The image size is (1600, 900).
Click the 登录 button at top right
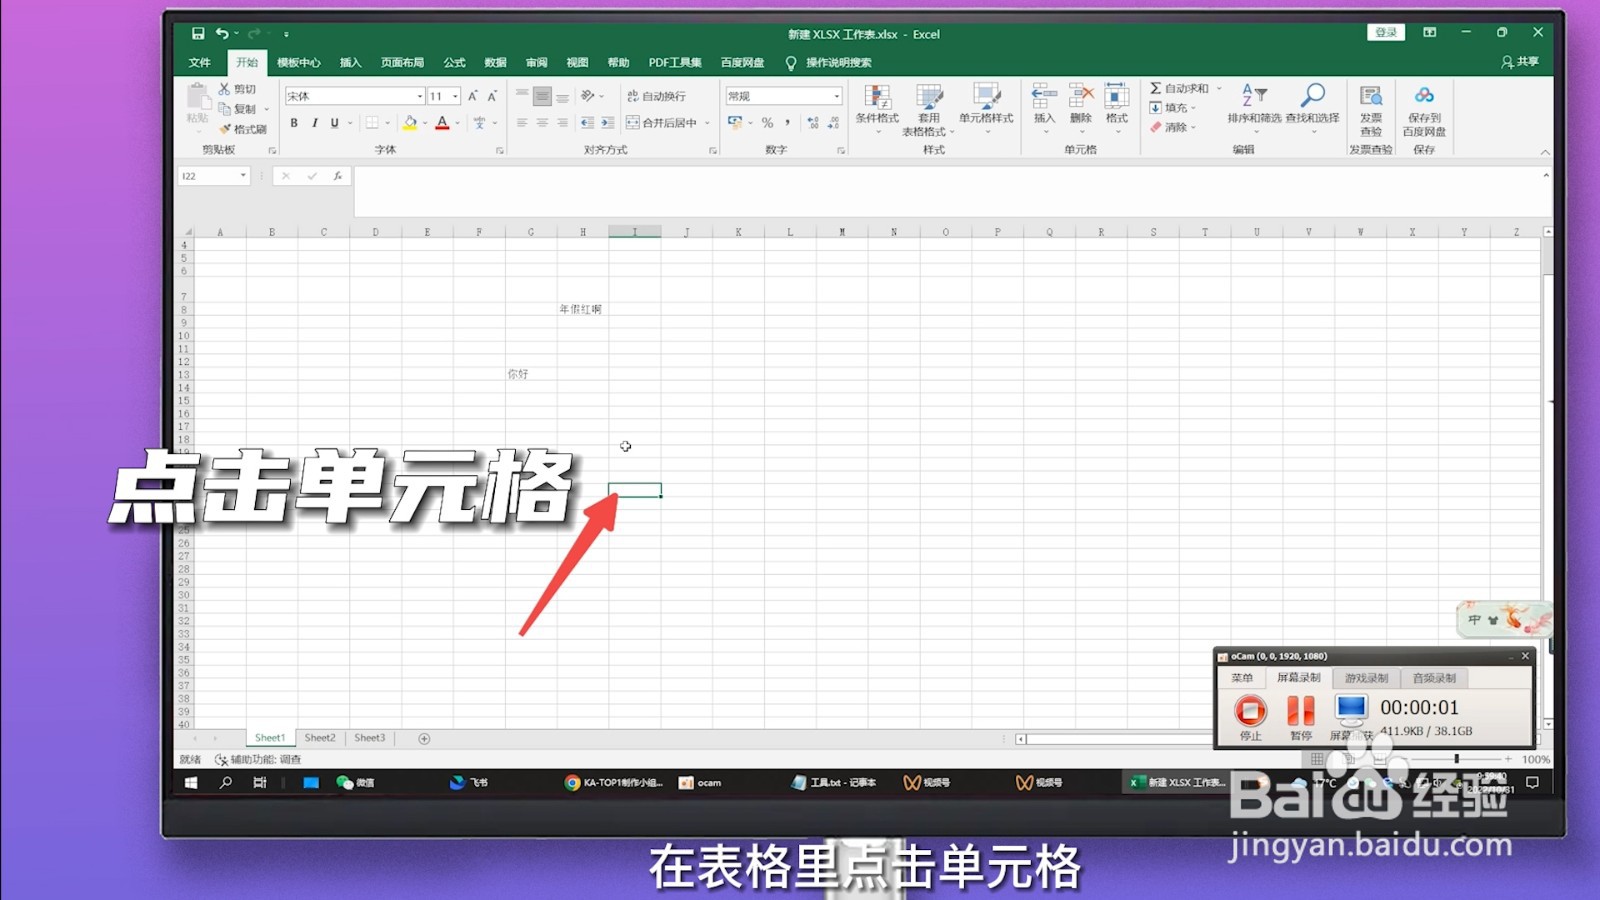[x=1386, y=31]
